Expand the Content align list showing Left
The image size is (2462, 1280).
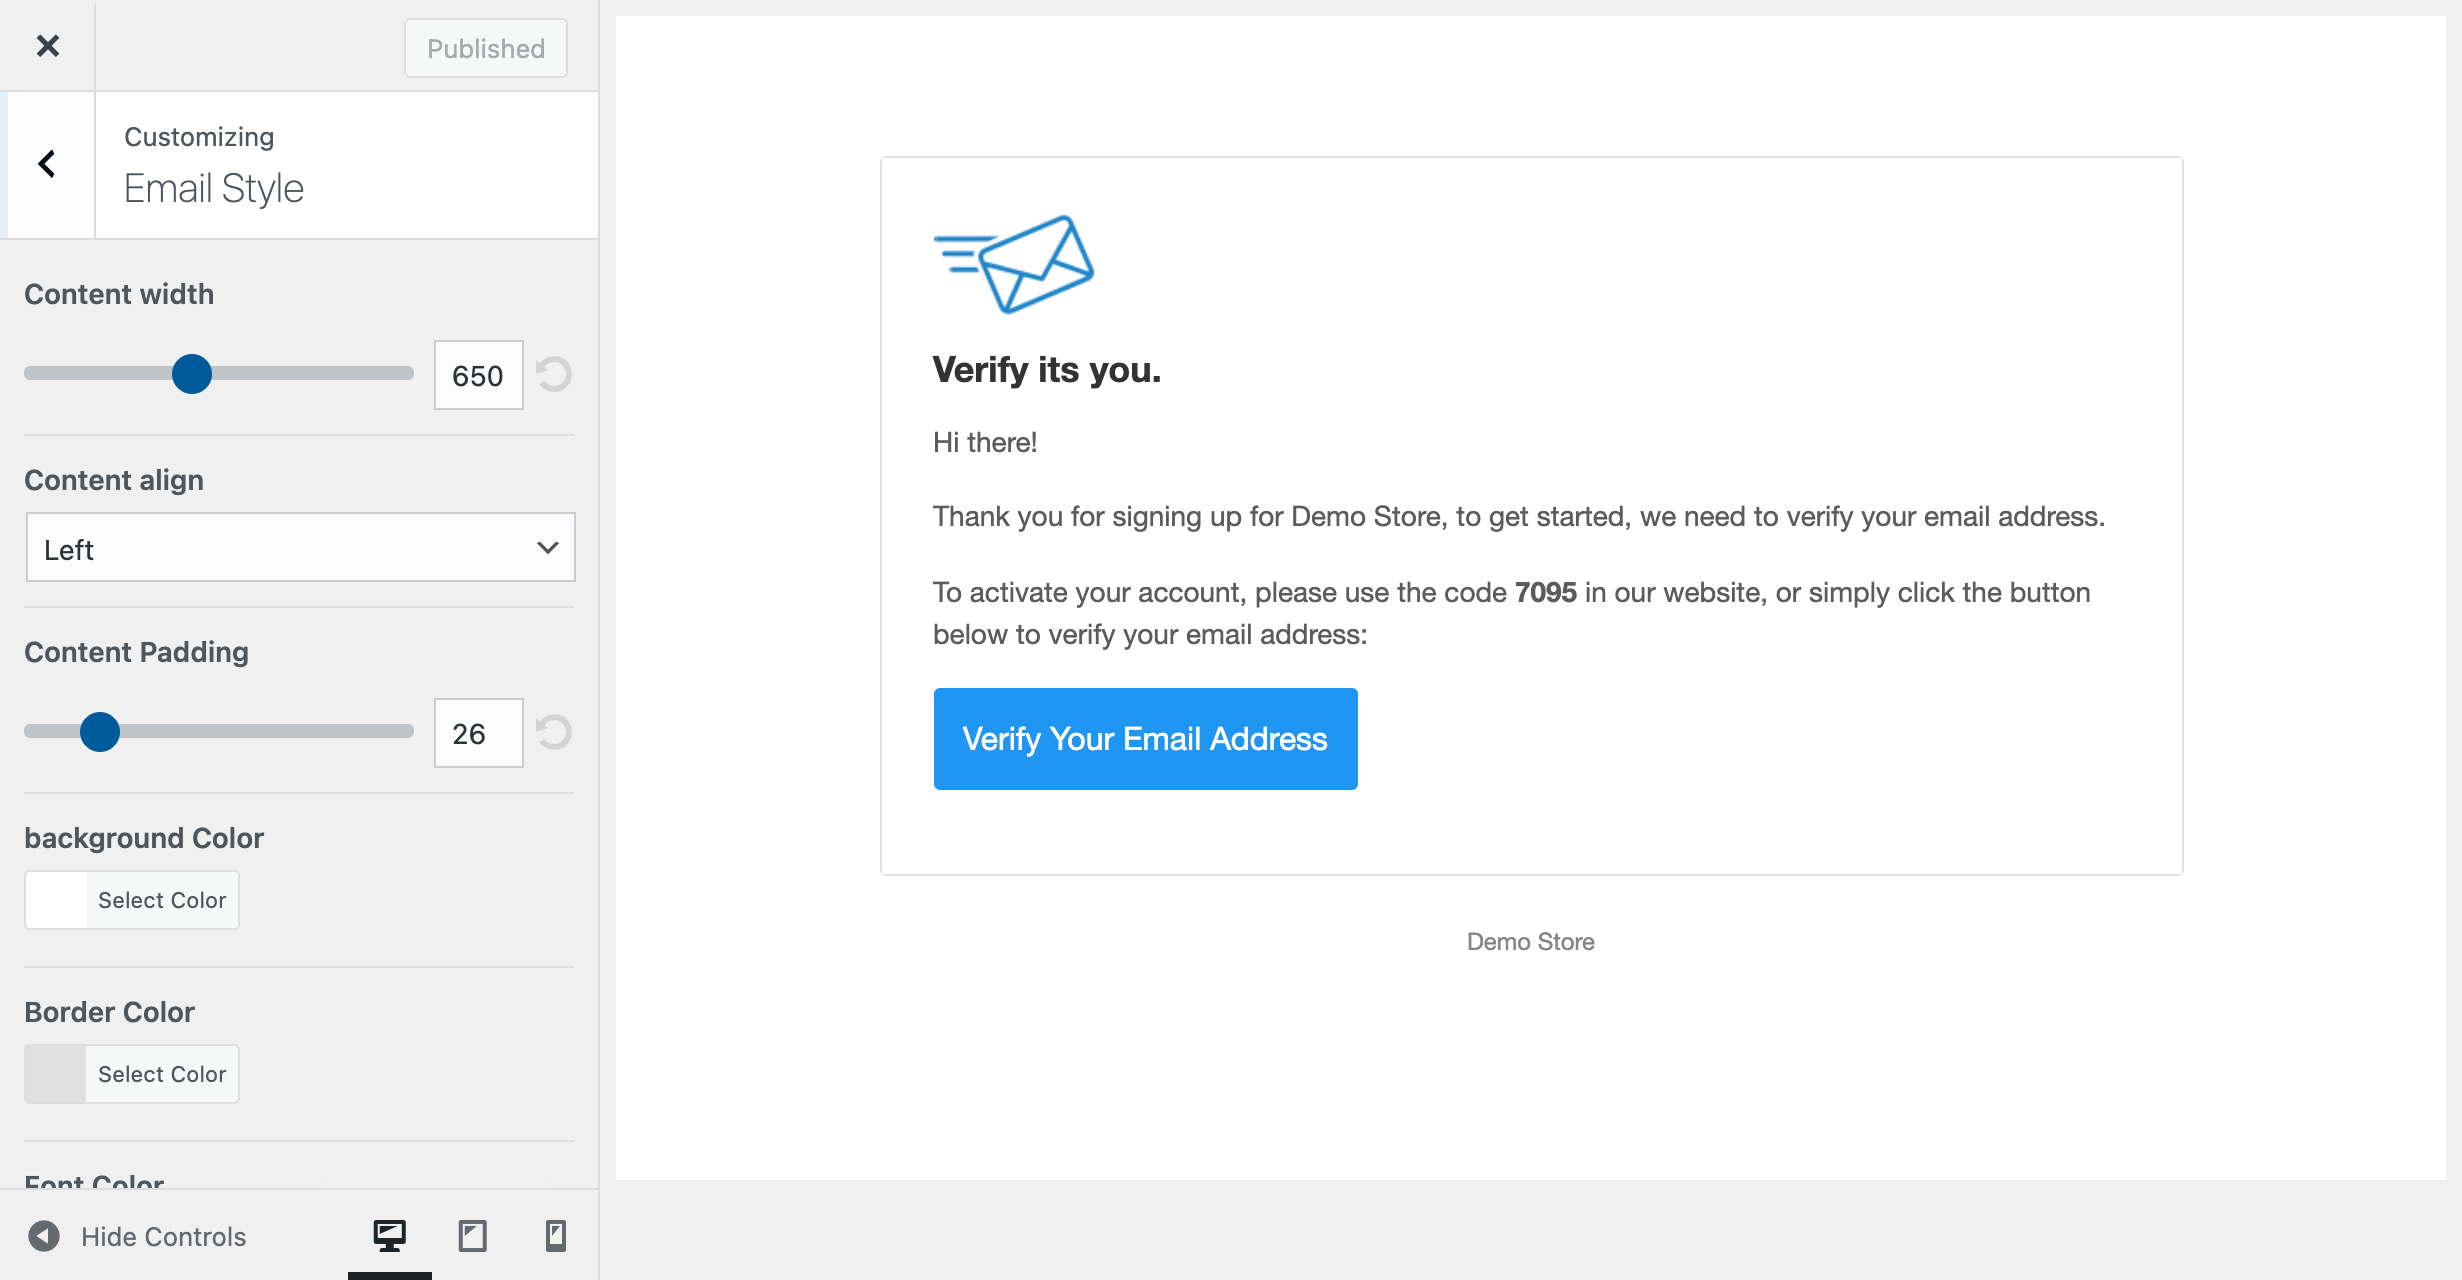click(300, 547)
